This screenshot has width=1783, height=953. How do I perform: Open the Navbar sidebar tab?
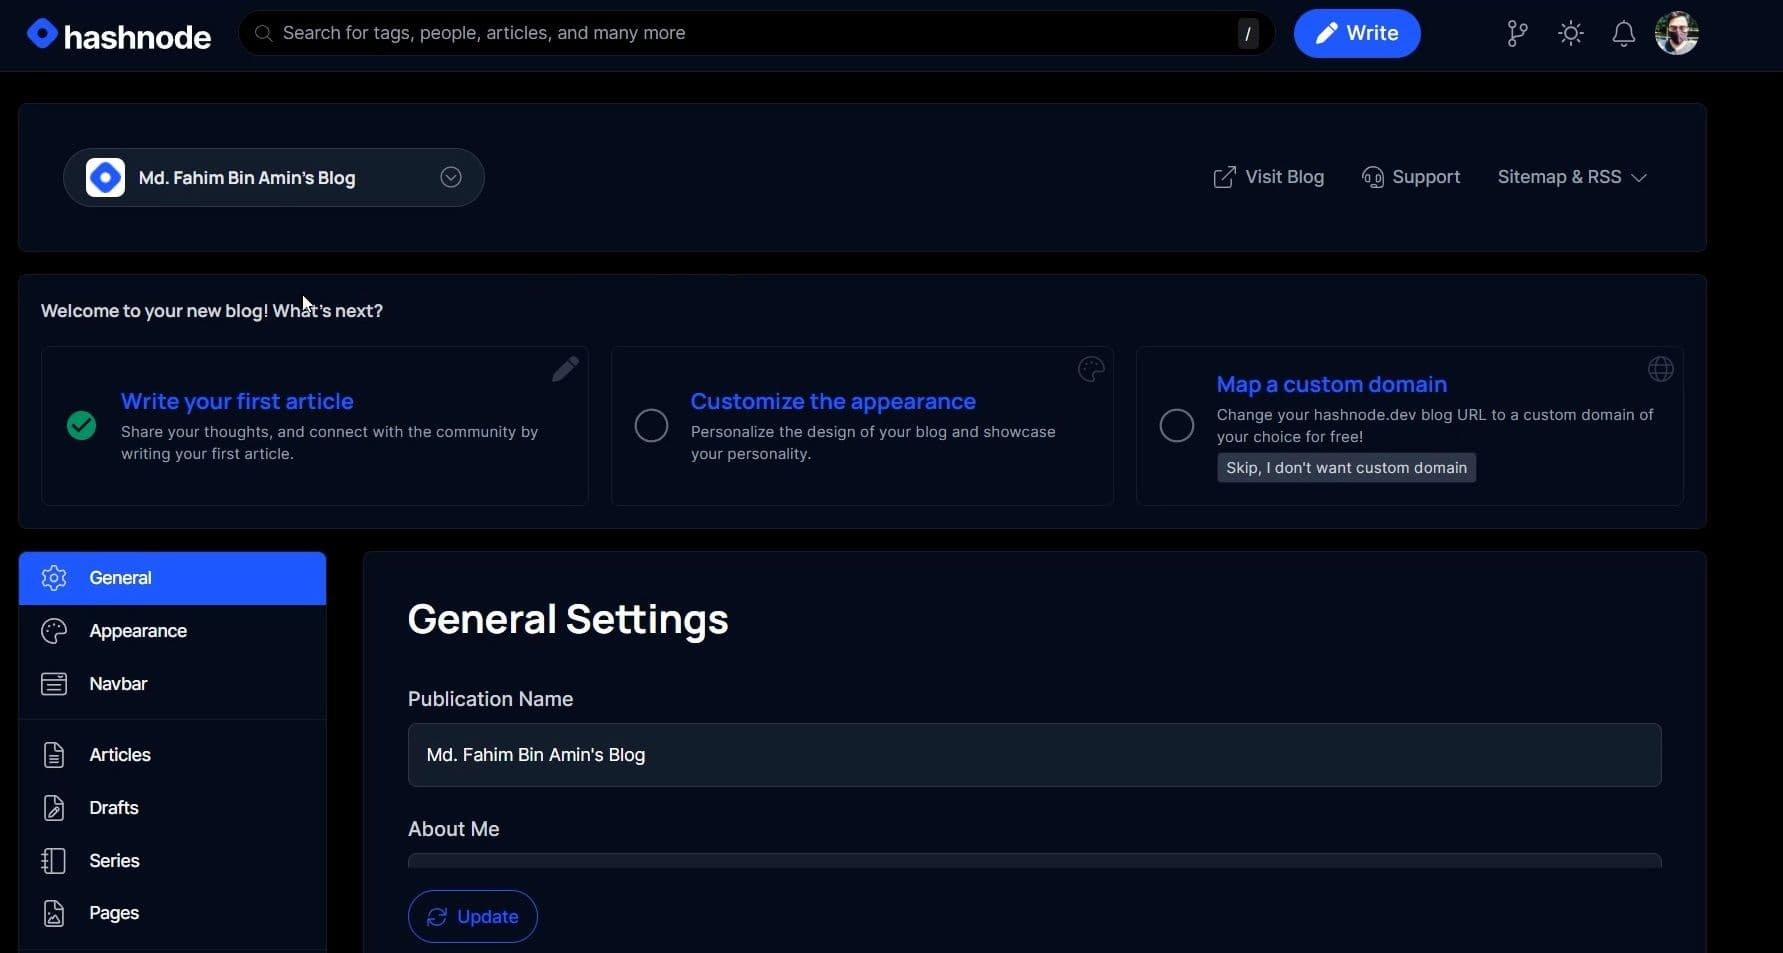172,684
